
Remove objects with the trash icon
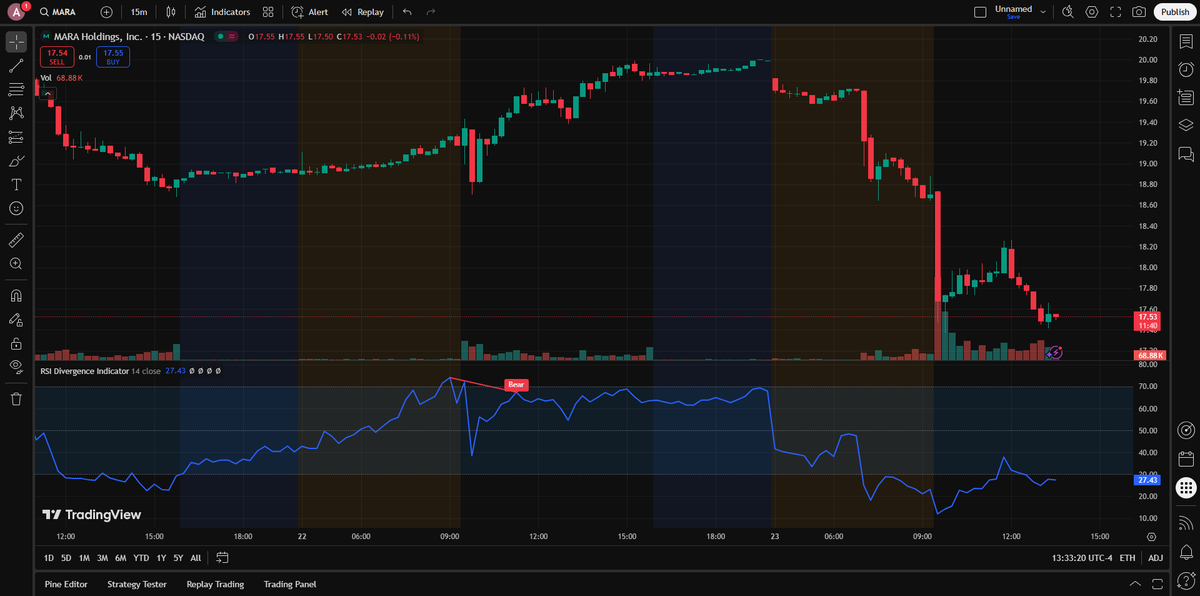tap(16, 399)
